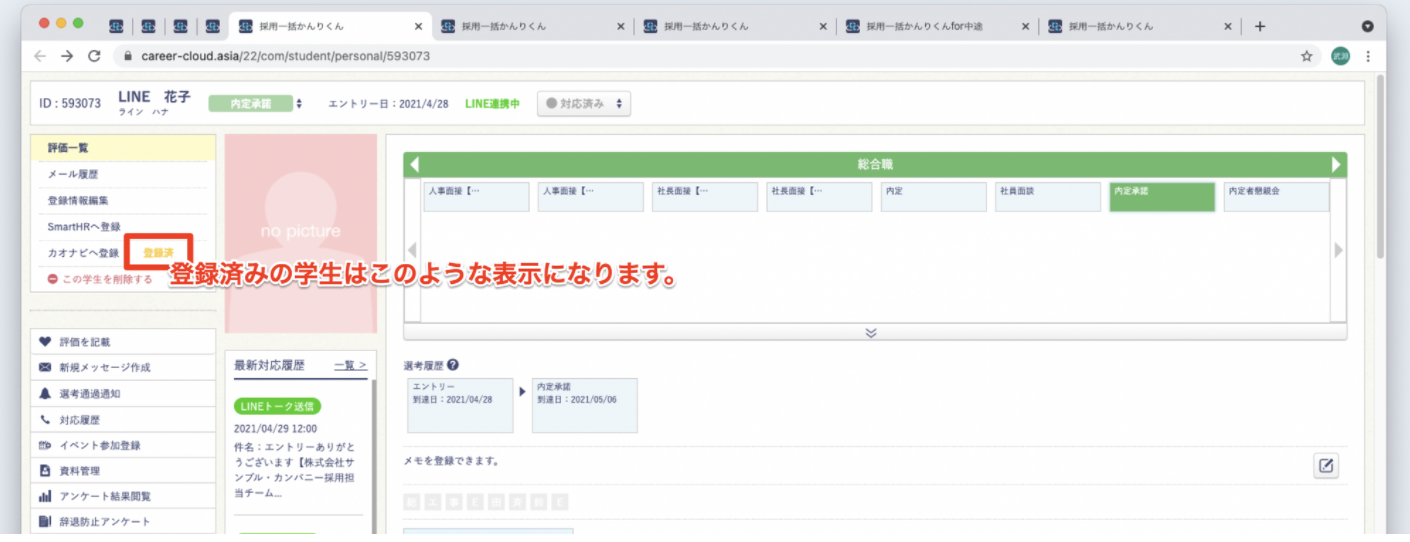Go back using the browser back arrow

40,56
